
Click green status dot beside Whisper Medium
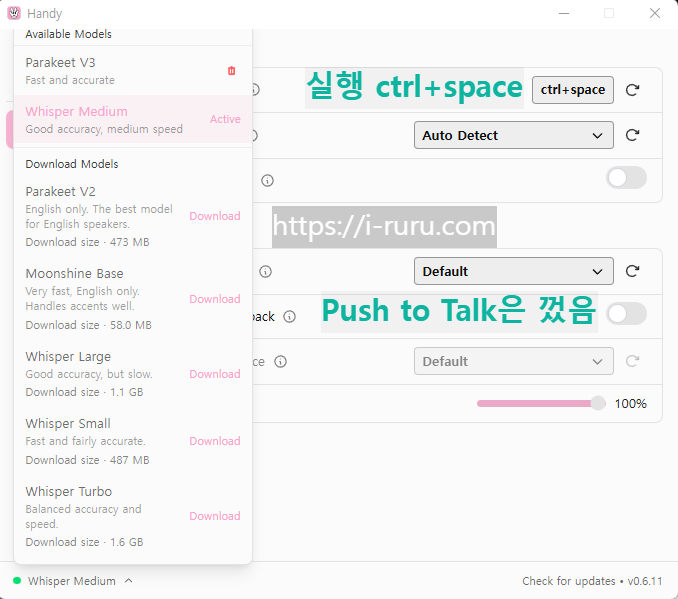(17, 581)
